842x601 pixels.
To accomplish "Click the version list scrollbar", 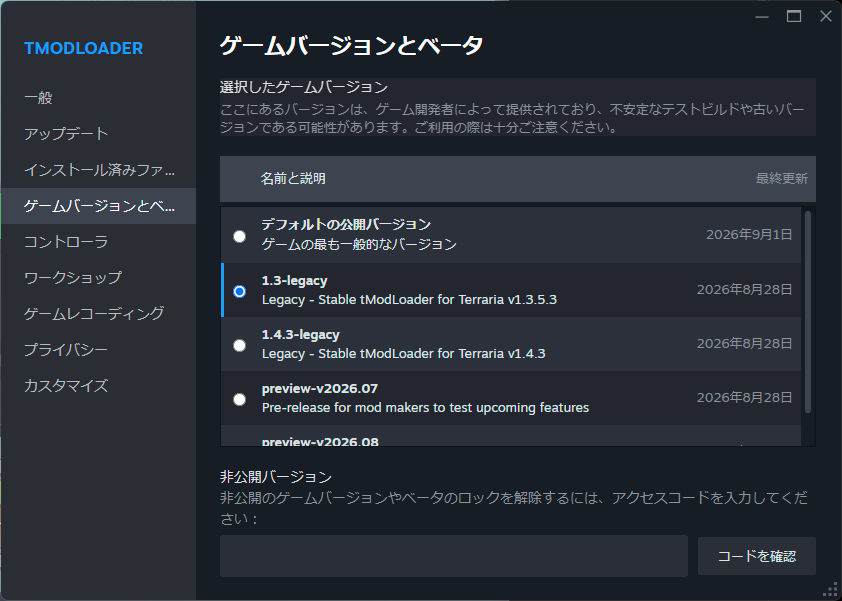I will (x=808, y=312).
